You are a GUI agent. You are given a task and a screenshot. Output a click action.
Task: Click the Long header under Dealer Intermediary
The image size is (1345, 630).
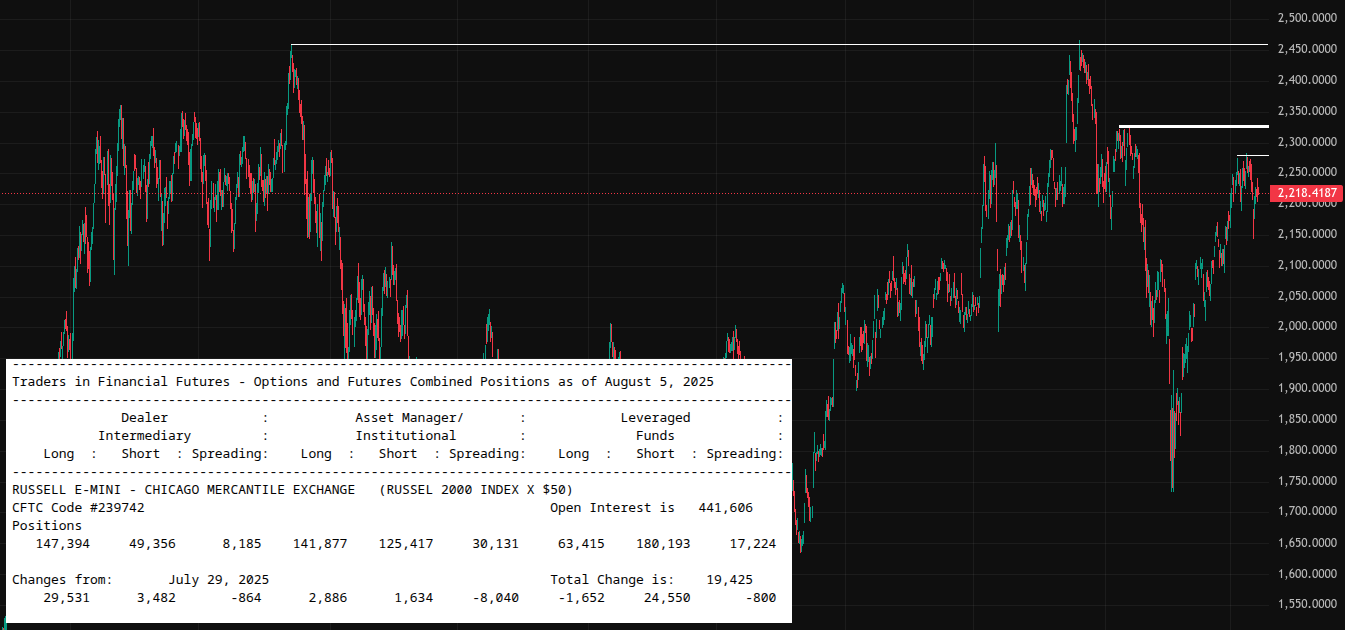pyautogui.click(x=59, y=454)
